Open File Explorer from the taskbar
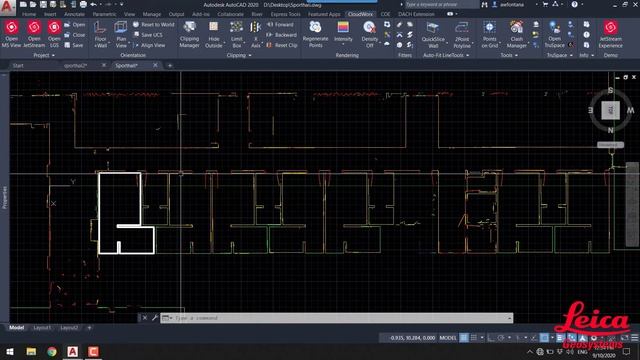640x360 pixels. 31,351
